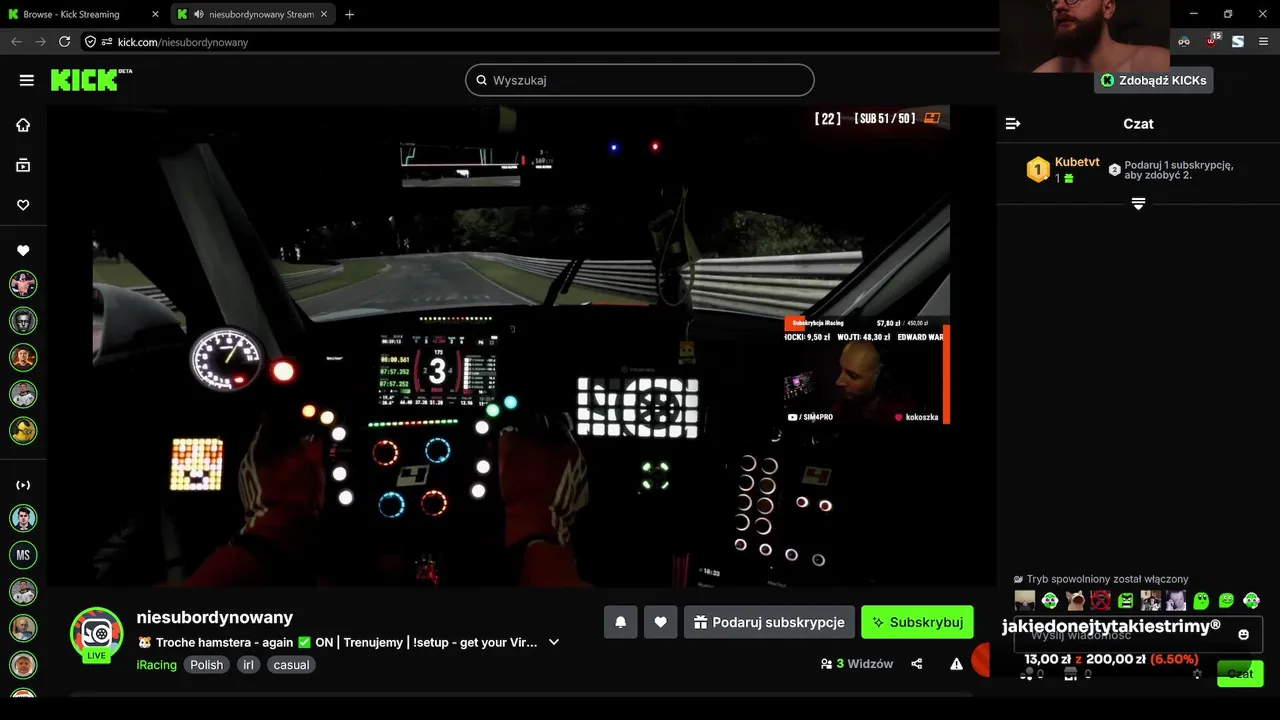The width and height of the screenshot is (1280, 720).
Task: Open a new browser tab with plus
Action: pyautogui.click(x=349, y=14)
